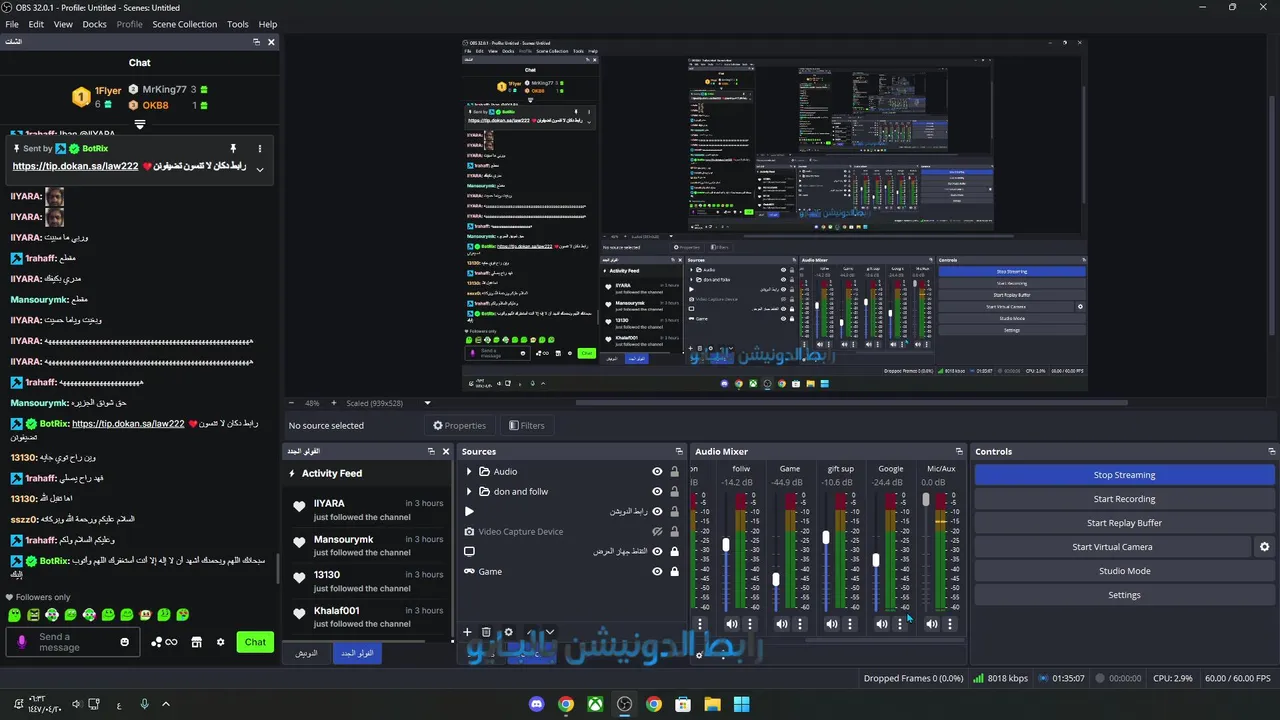Toggle lock on don and follw group
Screen dimensions: 1280x720
point(675,492)
